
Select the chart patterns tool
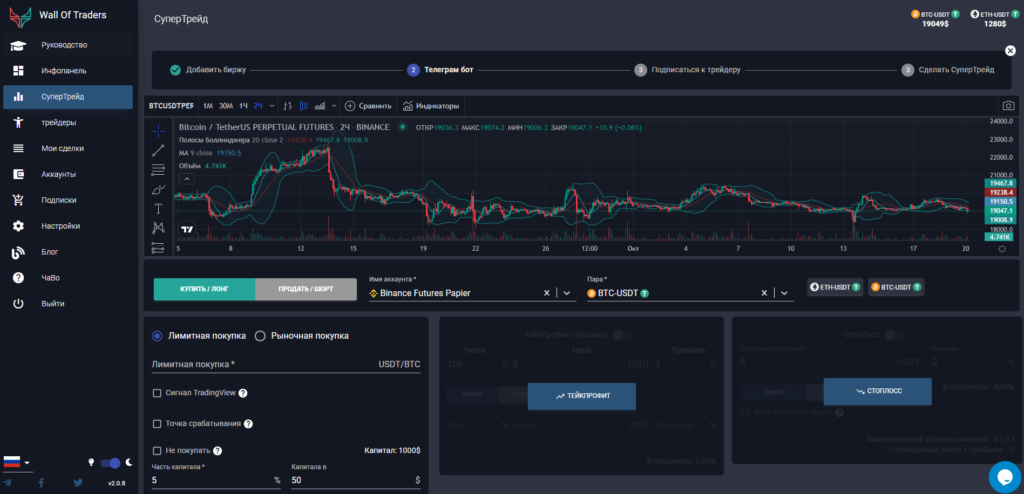[x=158, y=227]
